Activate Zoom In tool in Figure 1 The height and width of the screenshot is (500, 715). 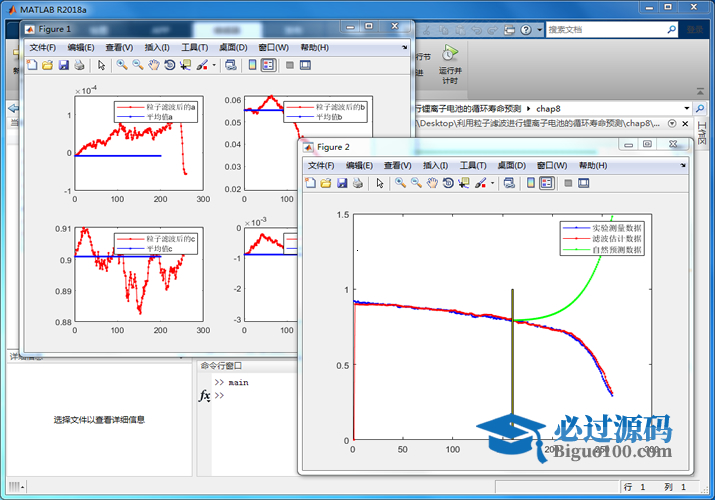tap(122, 65)
